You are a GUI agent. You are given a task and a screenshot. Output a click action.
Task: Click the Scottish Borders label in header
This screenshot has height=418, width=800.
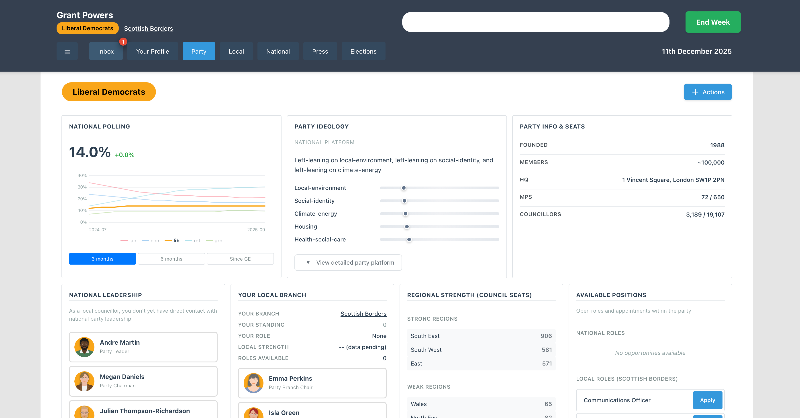click(x=148, y=29)
